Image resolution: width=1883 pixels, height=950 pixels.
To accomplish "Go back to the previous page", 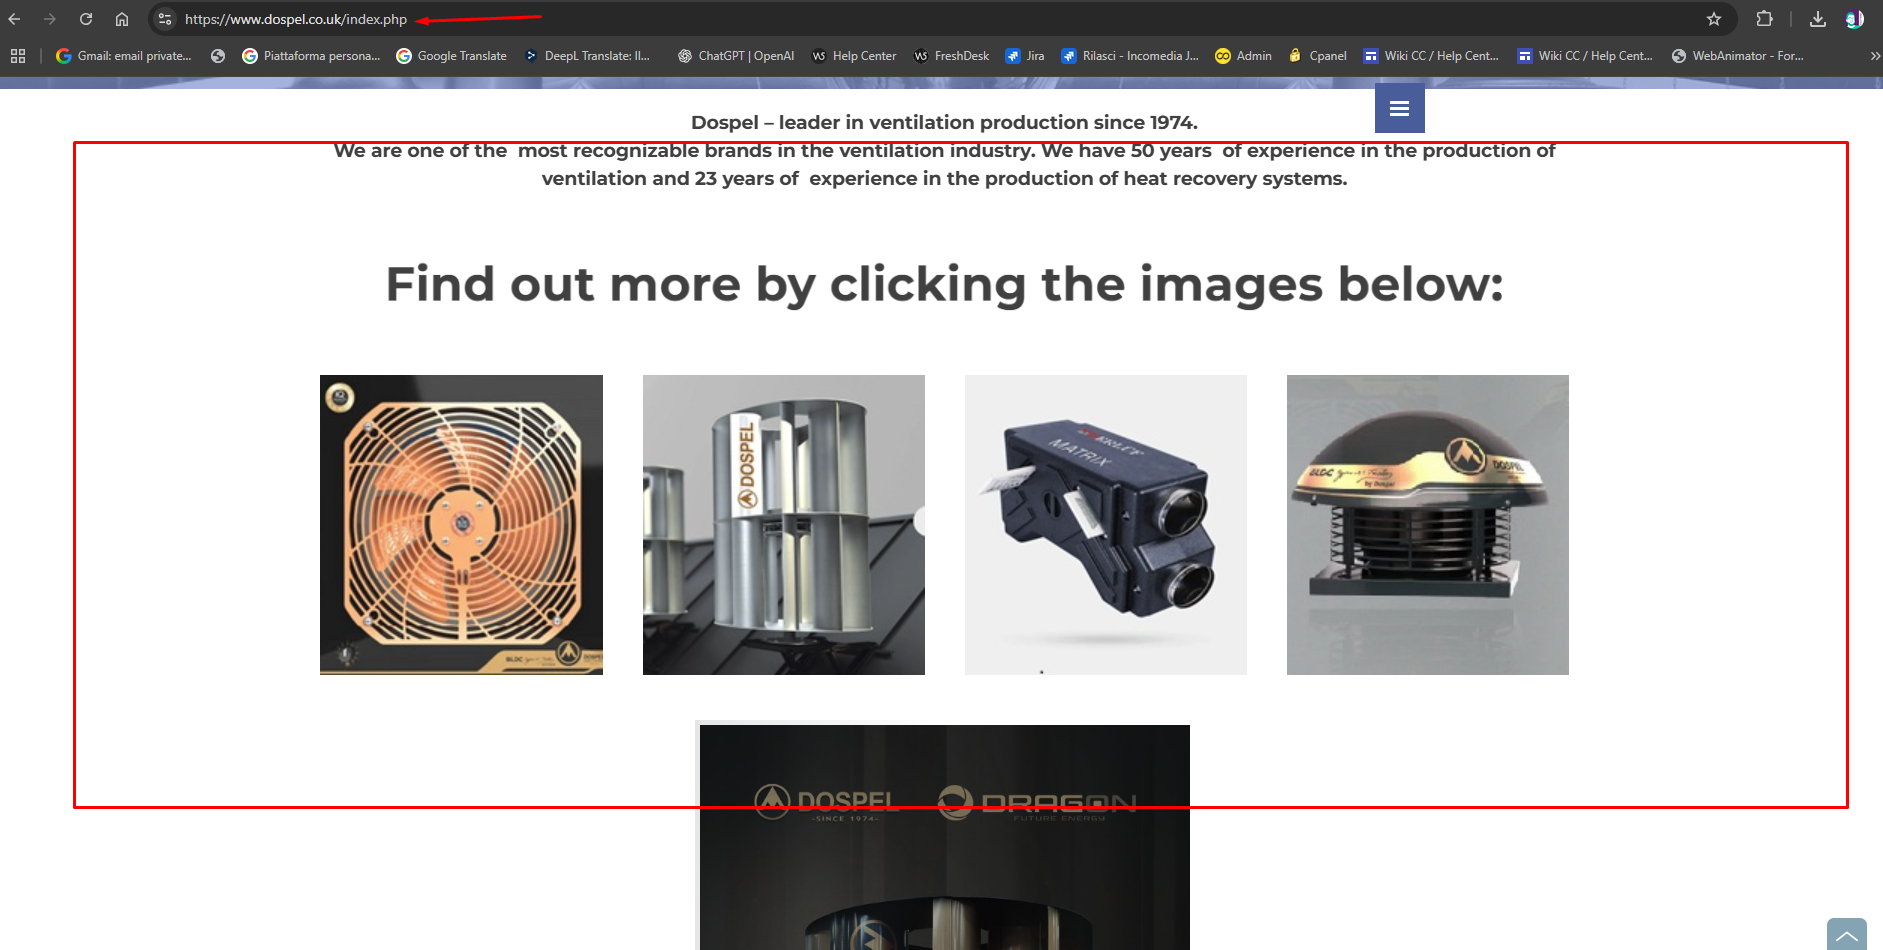I will pos(14,19).
